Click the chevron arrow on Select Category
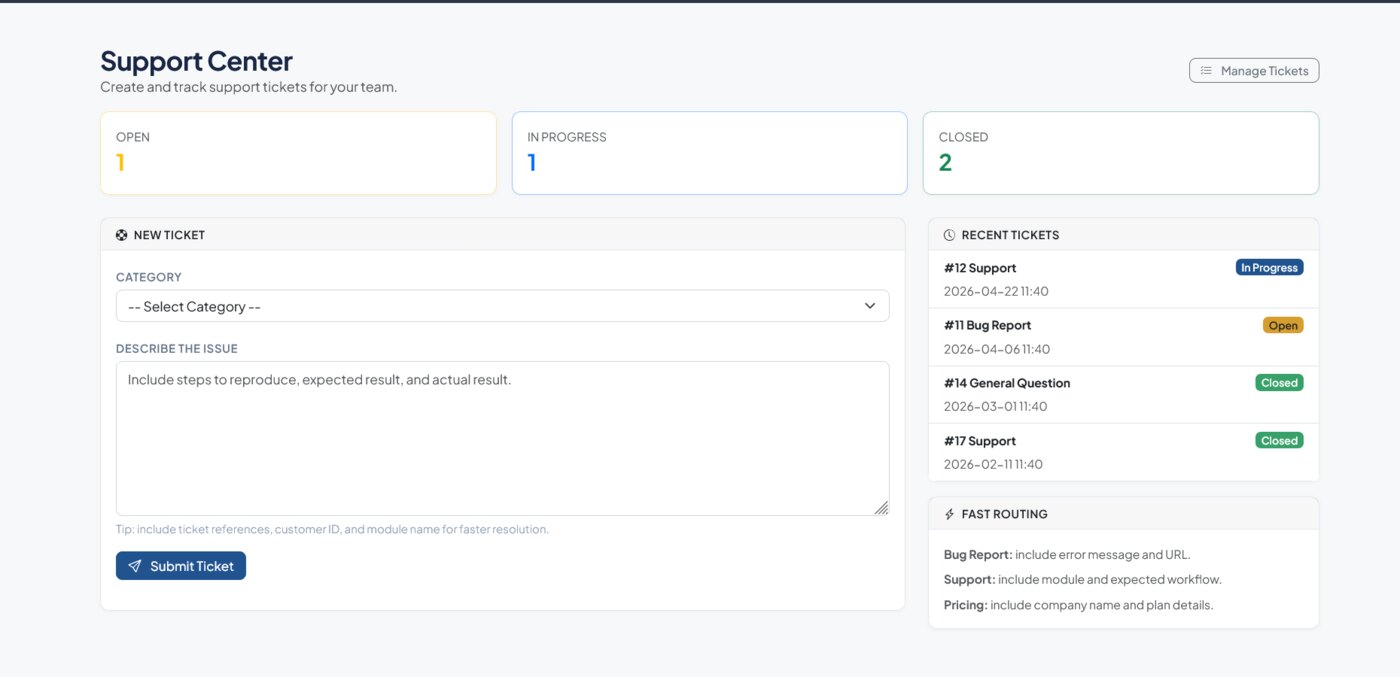 click(869, 306)
